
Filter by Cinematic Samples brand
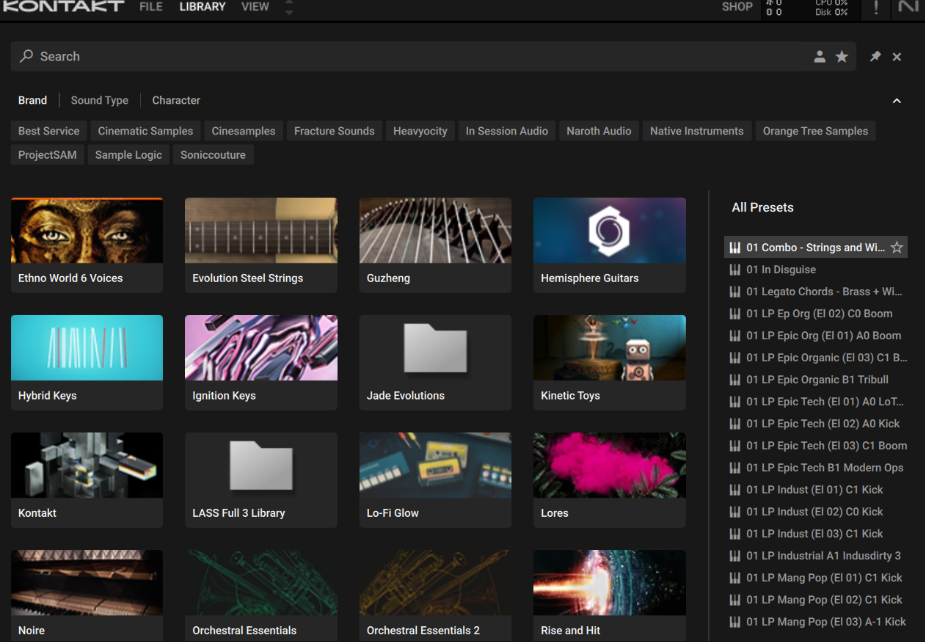point(145,131)
